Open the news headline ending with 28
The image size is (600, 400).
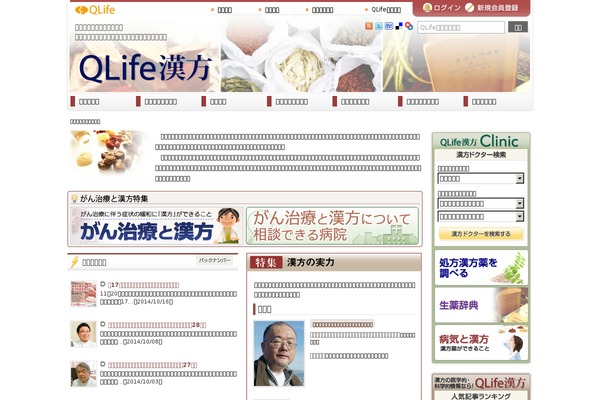(x=157, y=325)
